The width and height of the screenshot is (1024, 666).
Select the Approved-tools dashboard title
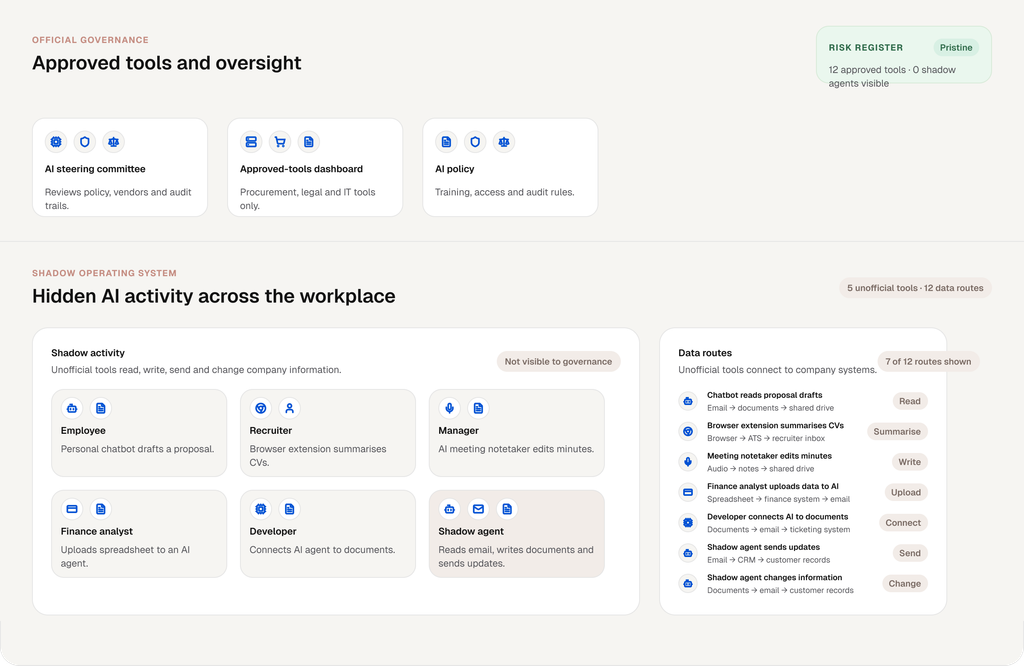click(x=301, y=169)
